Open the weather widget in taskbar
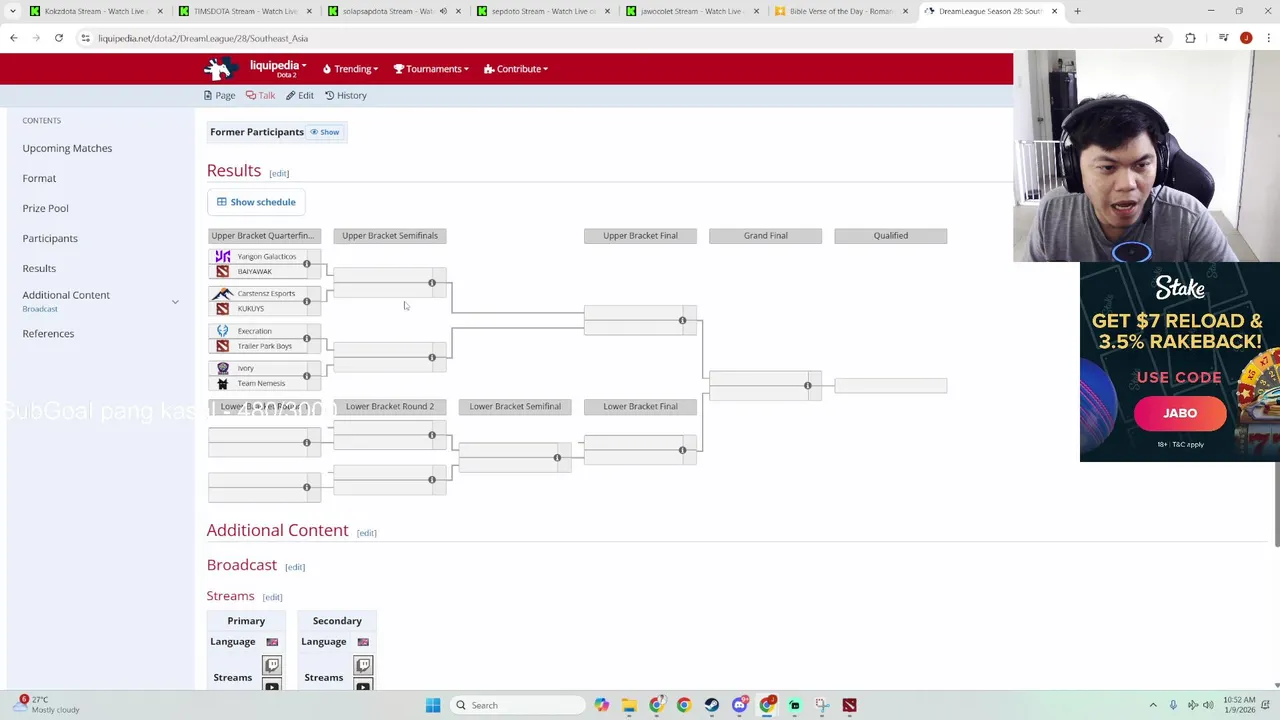Screen dimensions: 1280x720 coord(48,705)
